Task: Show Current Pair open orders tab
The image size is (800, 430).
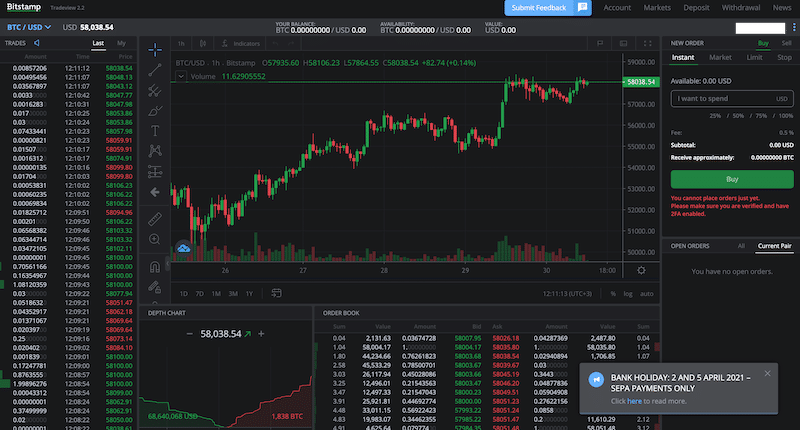Action: [x=774, y=246]
